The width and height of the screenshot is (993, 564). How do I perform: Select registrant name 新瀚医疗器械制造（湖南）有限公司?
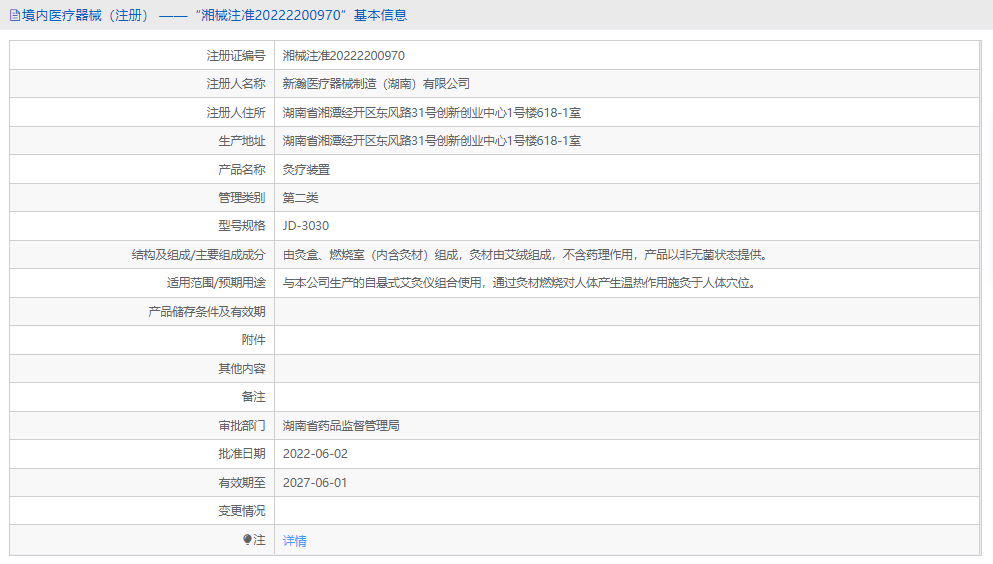pyautogui.click(x=376, y=84)
